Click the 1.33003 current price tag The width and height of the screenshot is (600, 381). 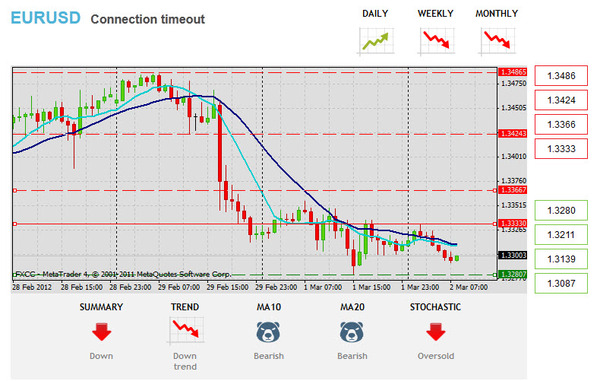513,255
